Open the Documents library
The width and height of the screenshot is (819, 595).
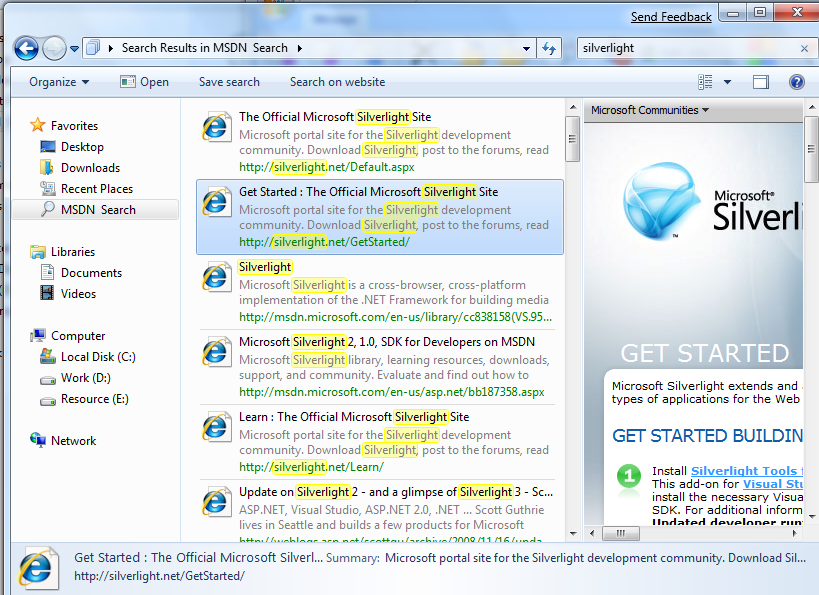click(x=91, y=273)
